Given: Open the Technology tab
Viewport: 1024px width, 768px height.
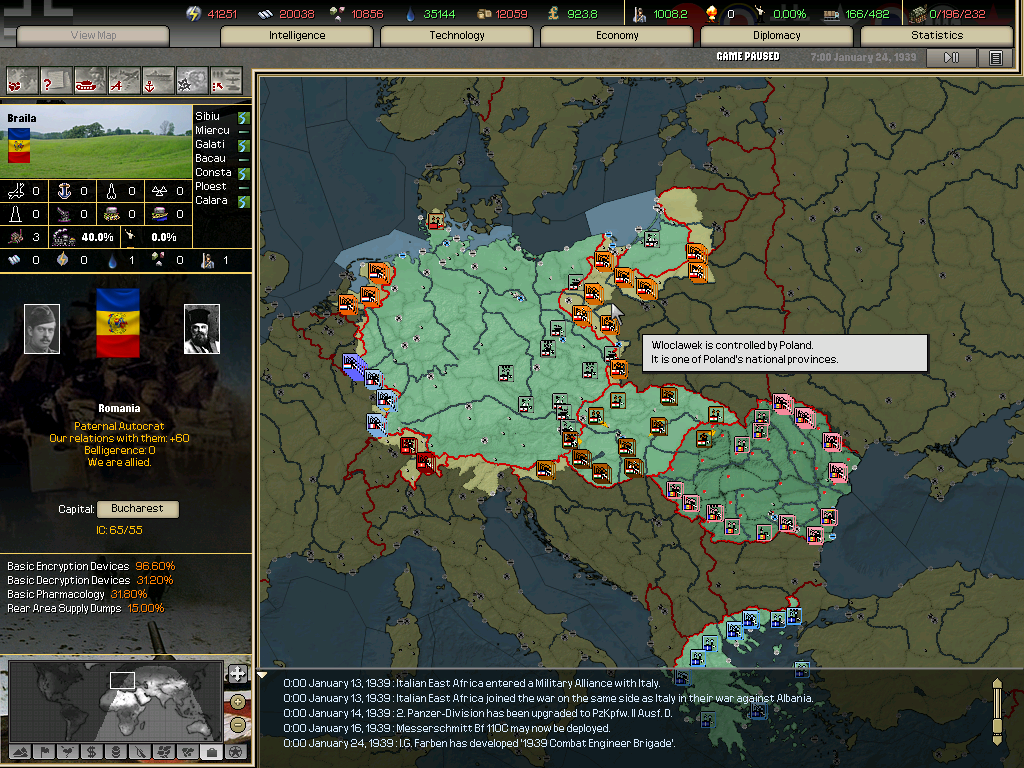Looking at the screenshot, I should (x=457, y=35).
